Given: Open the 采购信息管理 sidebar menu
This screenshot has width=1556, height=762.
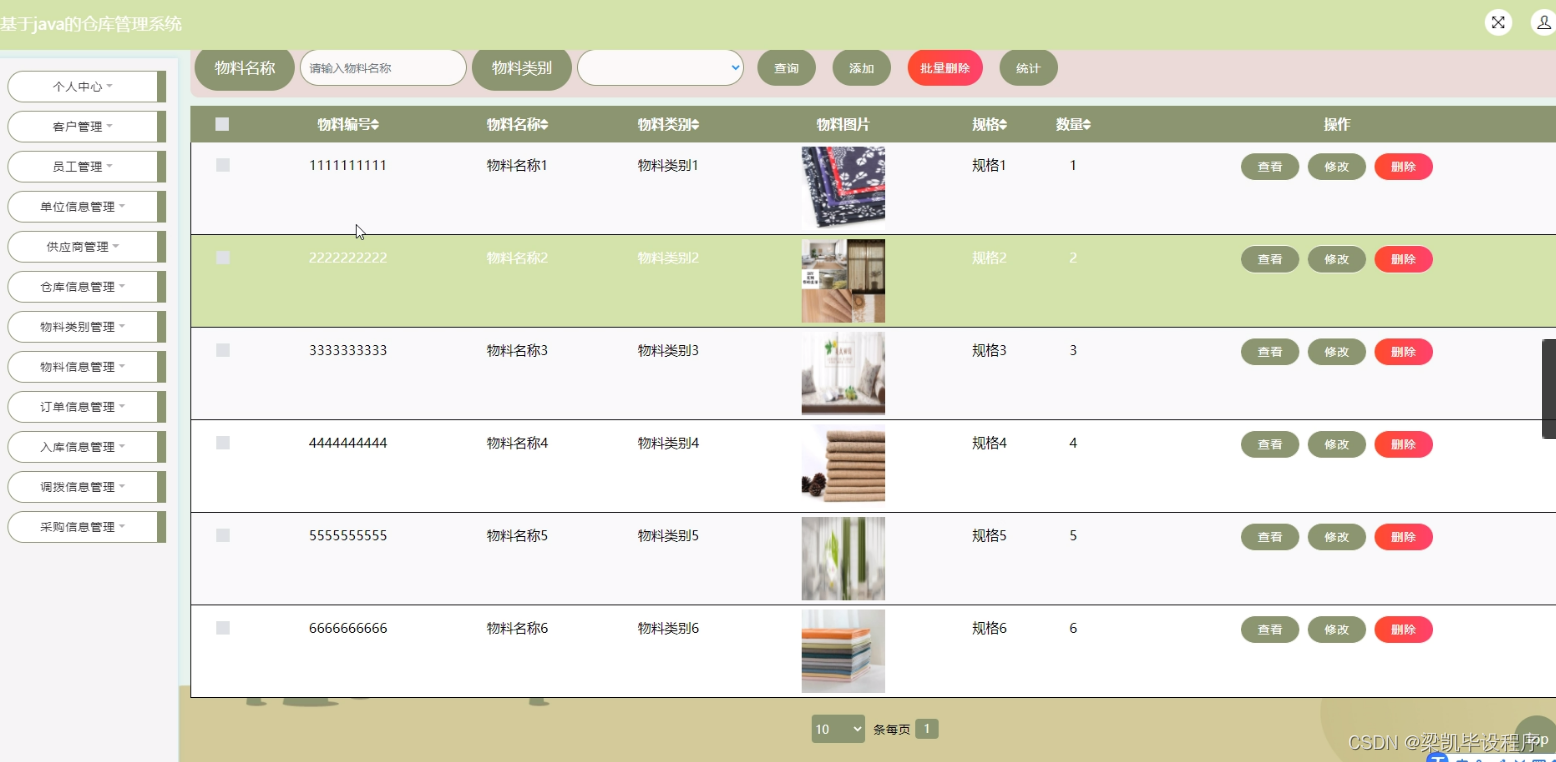Looking at the screenshot, I should click(86, 527).
